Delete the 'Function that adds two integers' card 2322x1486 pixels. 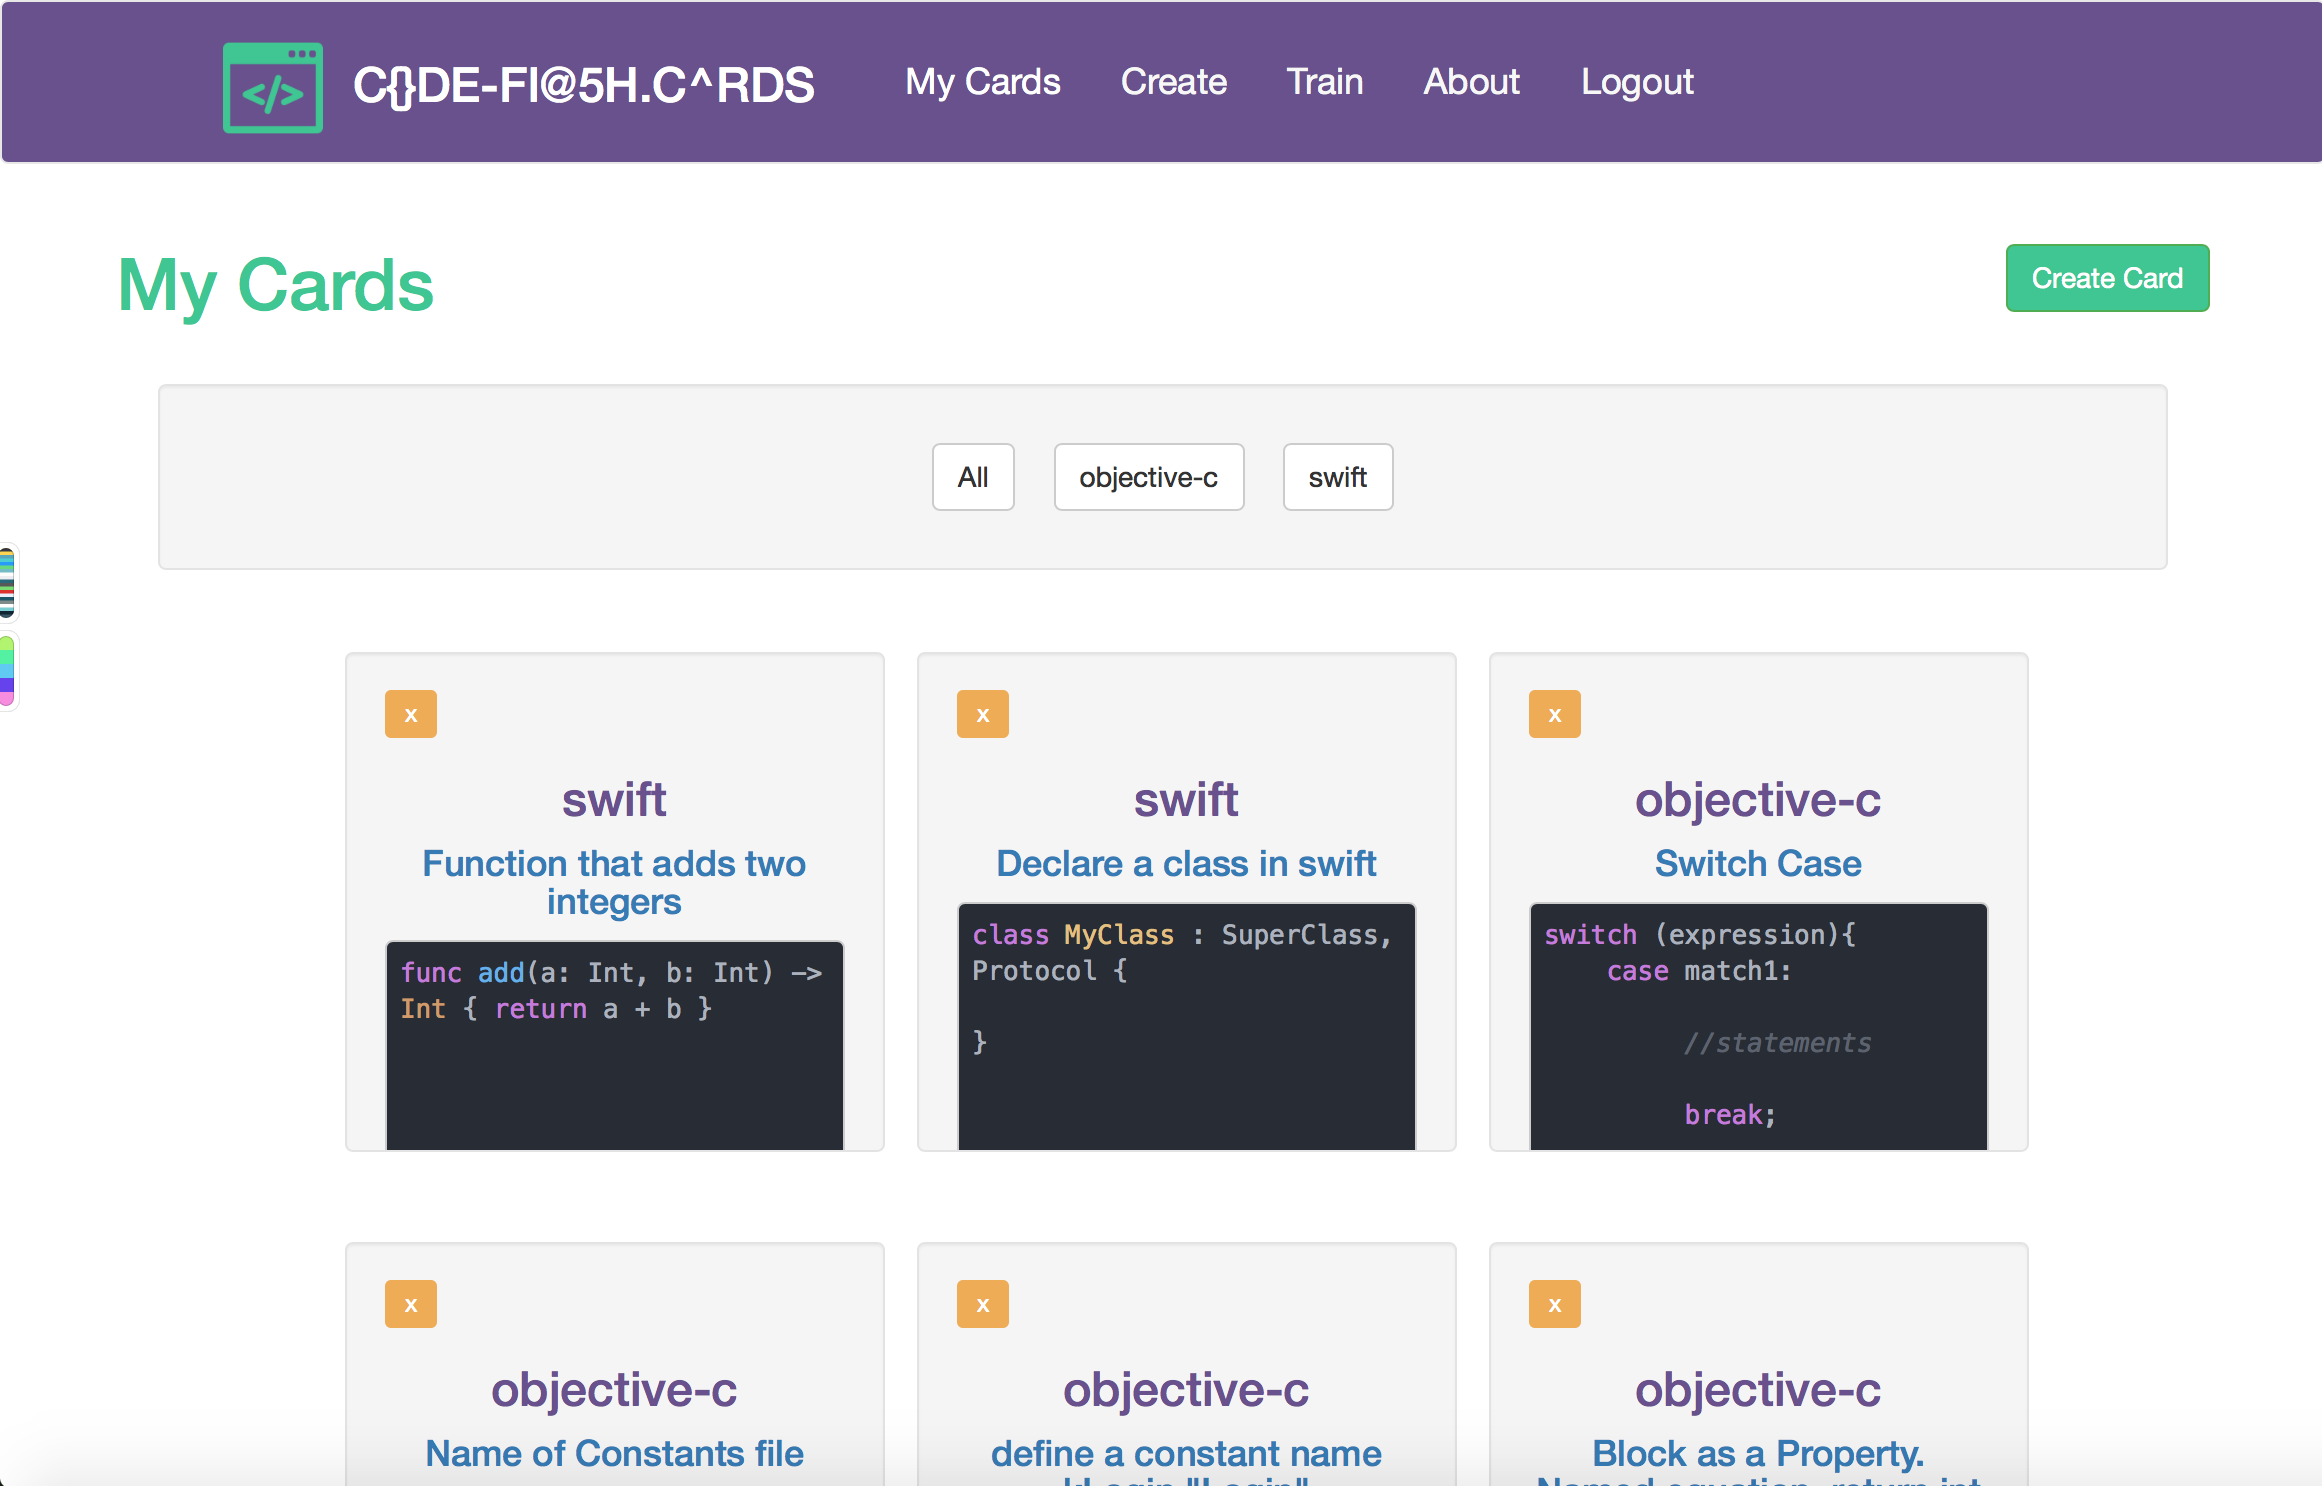click(x=410, y=713)
